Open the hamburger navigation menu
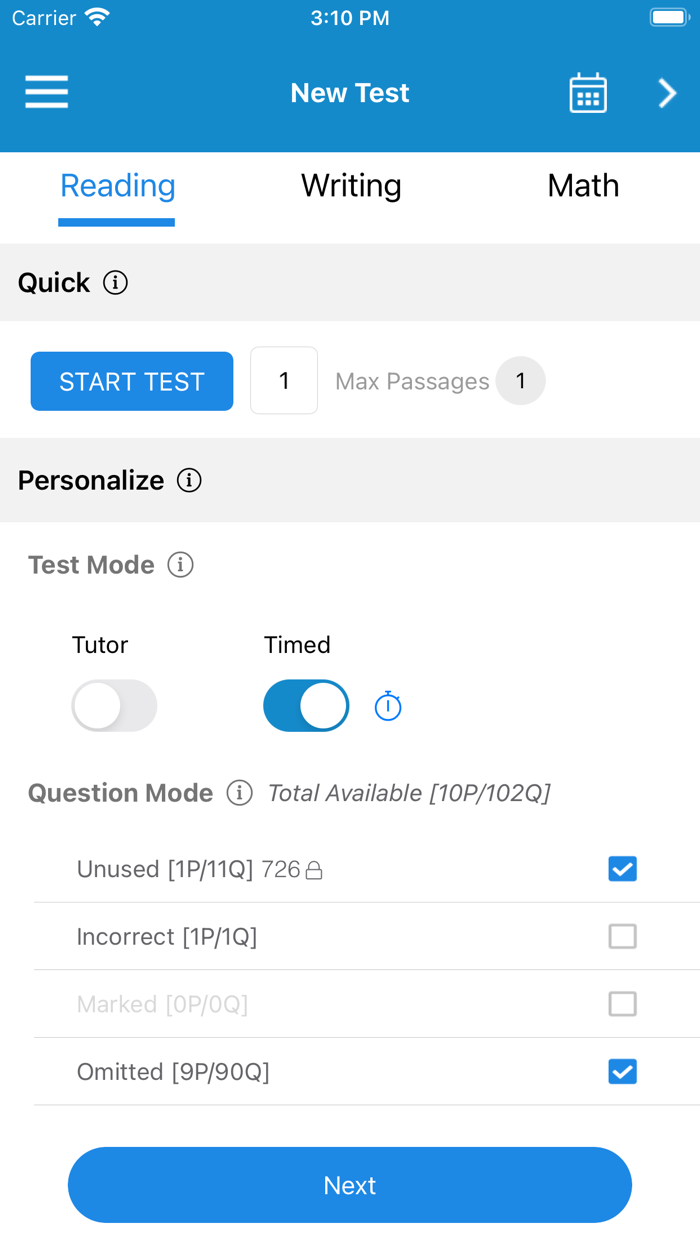This screenshot has width=700, height=1244. (x=46, y=92)
